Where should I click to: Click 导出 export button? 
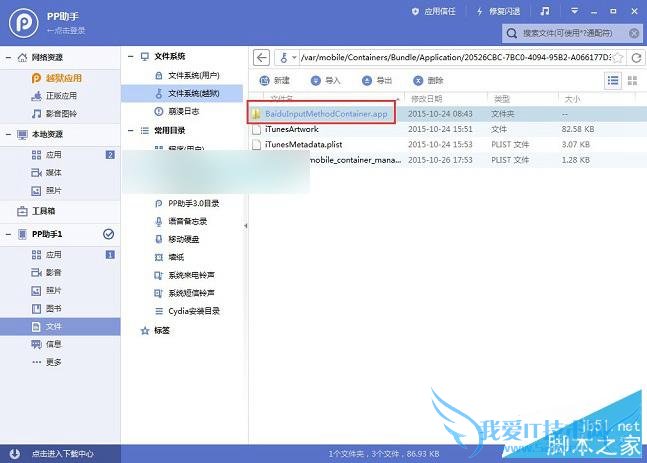(377, 80)
